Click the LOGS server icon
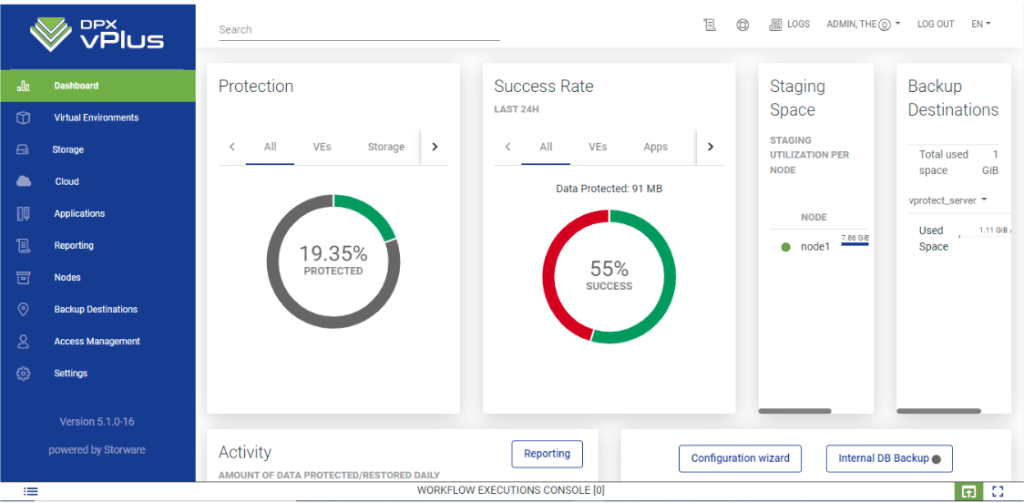The height and width of the screenshot is (503, 1024). (x=776, y=24)
